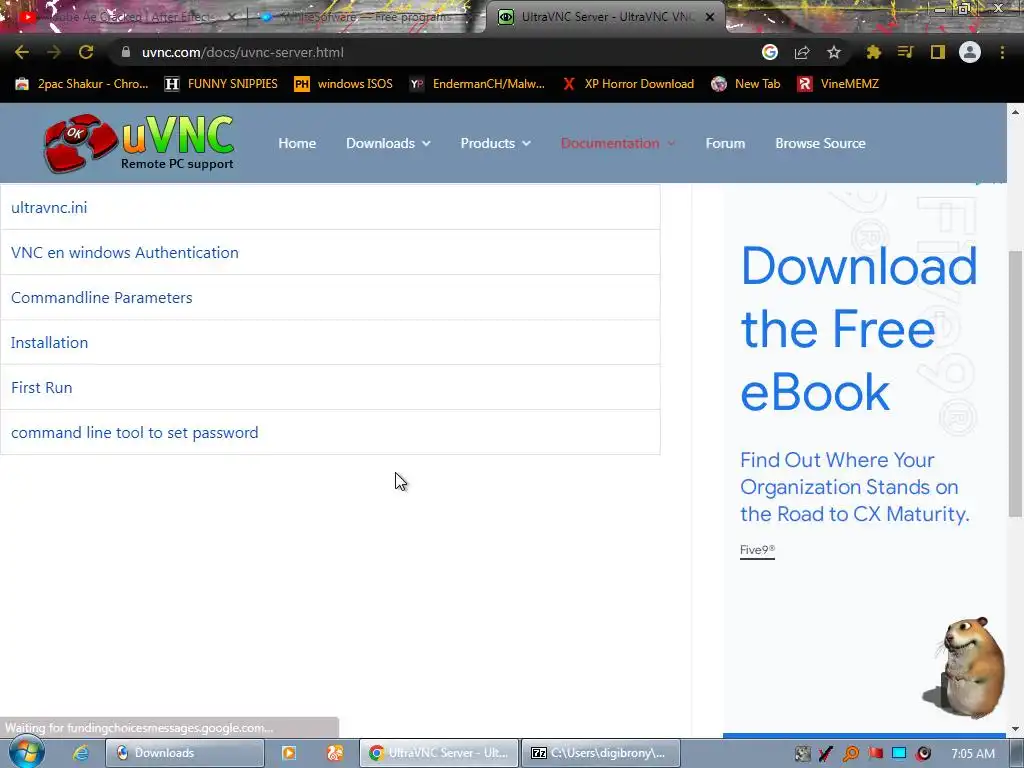Click the UltraVNC Server Chrome taskbar button
Viewport: 1024px width, 768px height.
tap(439, 753)
